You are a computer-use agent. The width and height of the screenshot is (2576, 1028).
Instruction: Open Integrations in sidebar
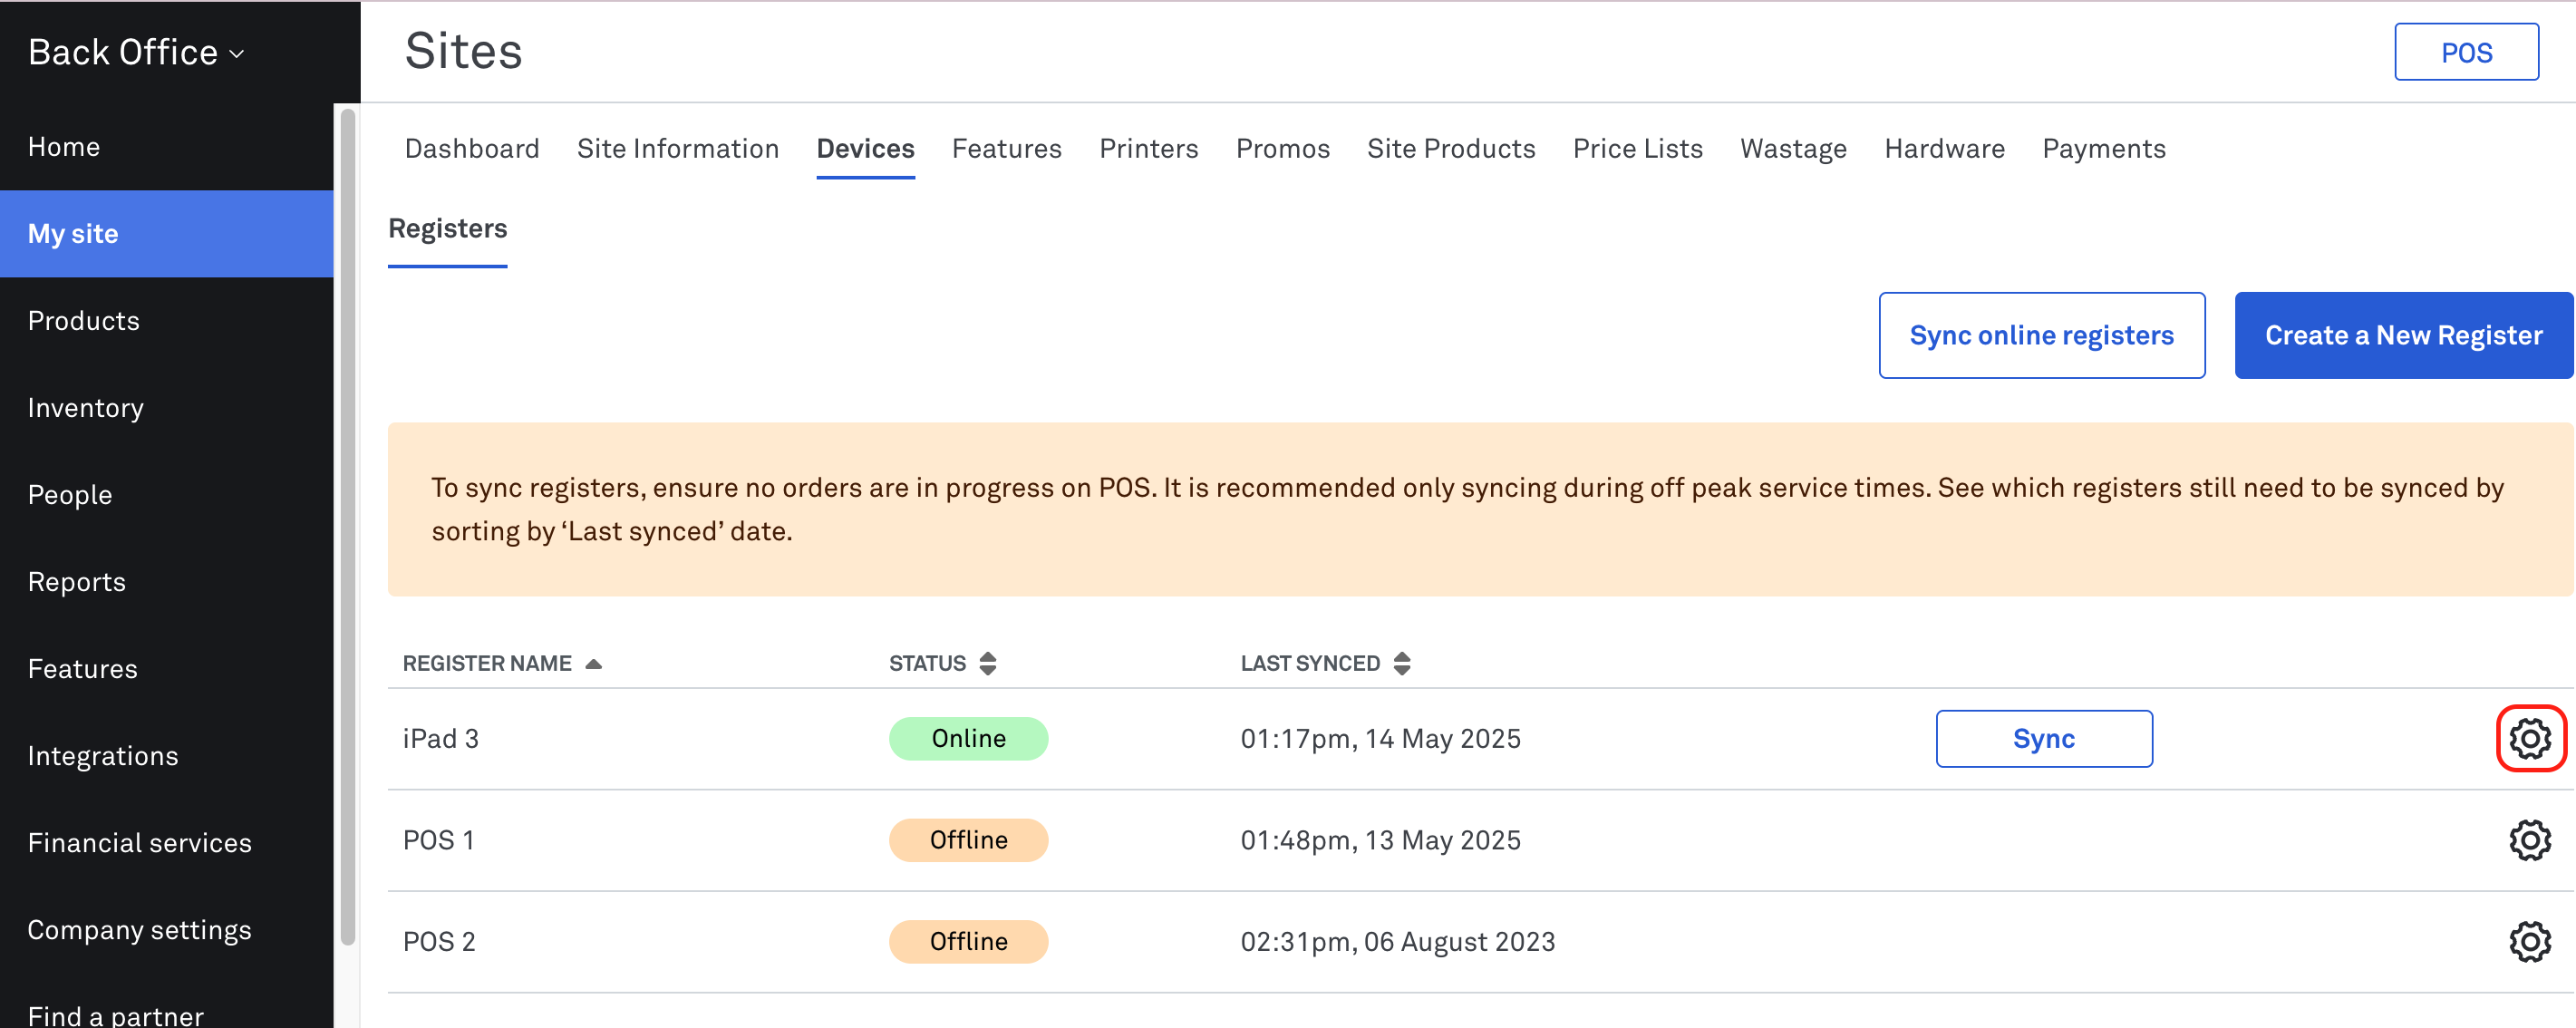coord(166,756)
